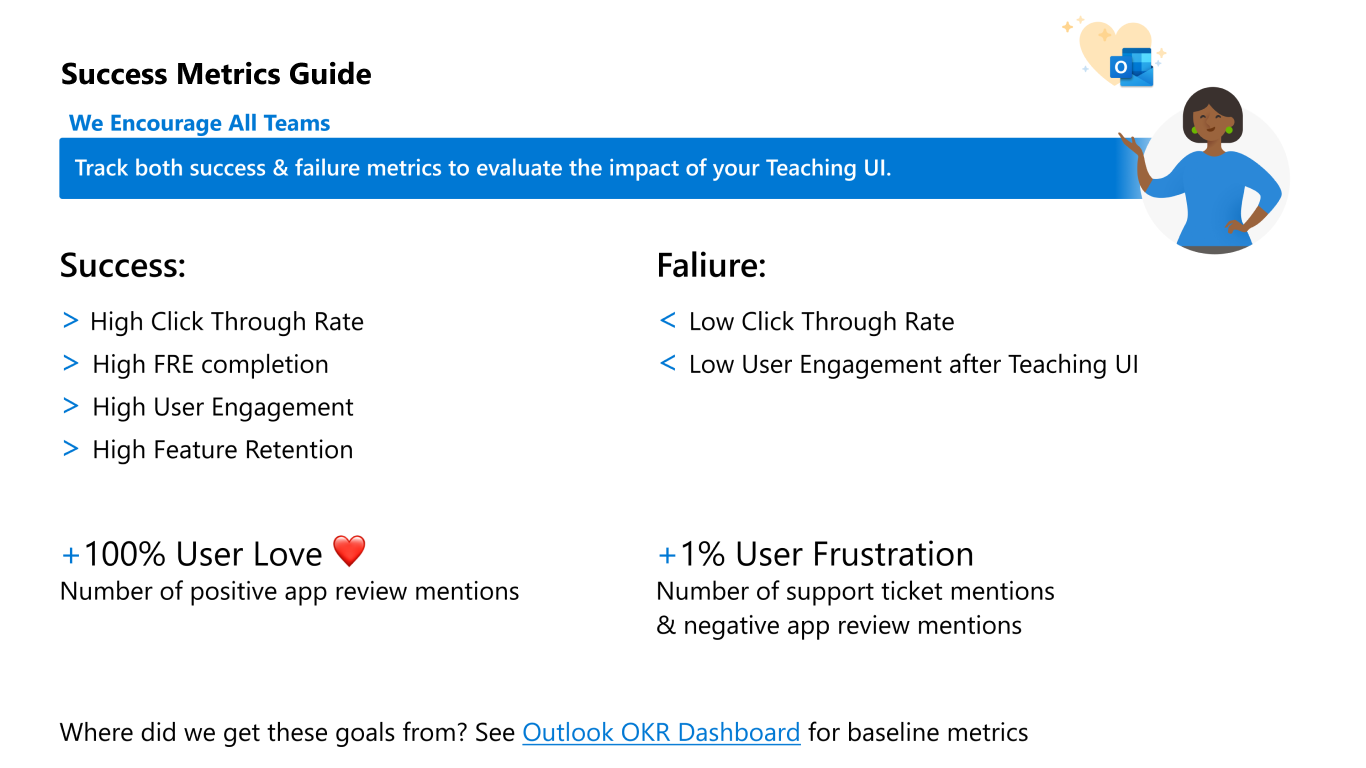Click the +1% User Frustration text
1366x768 pixels.
point(815,553)
